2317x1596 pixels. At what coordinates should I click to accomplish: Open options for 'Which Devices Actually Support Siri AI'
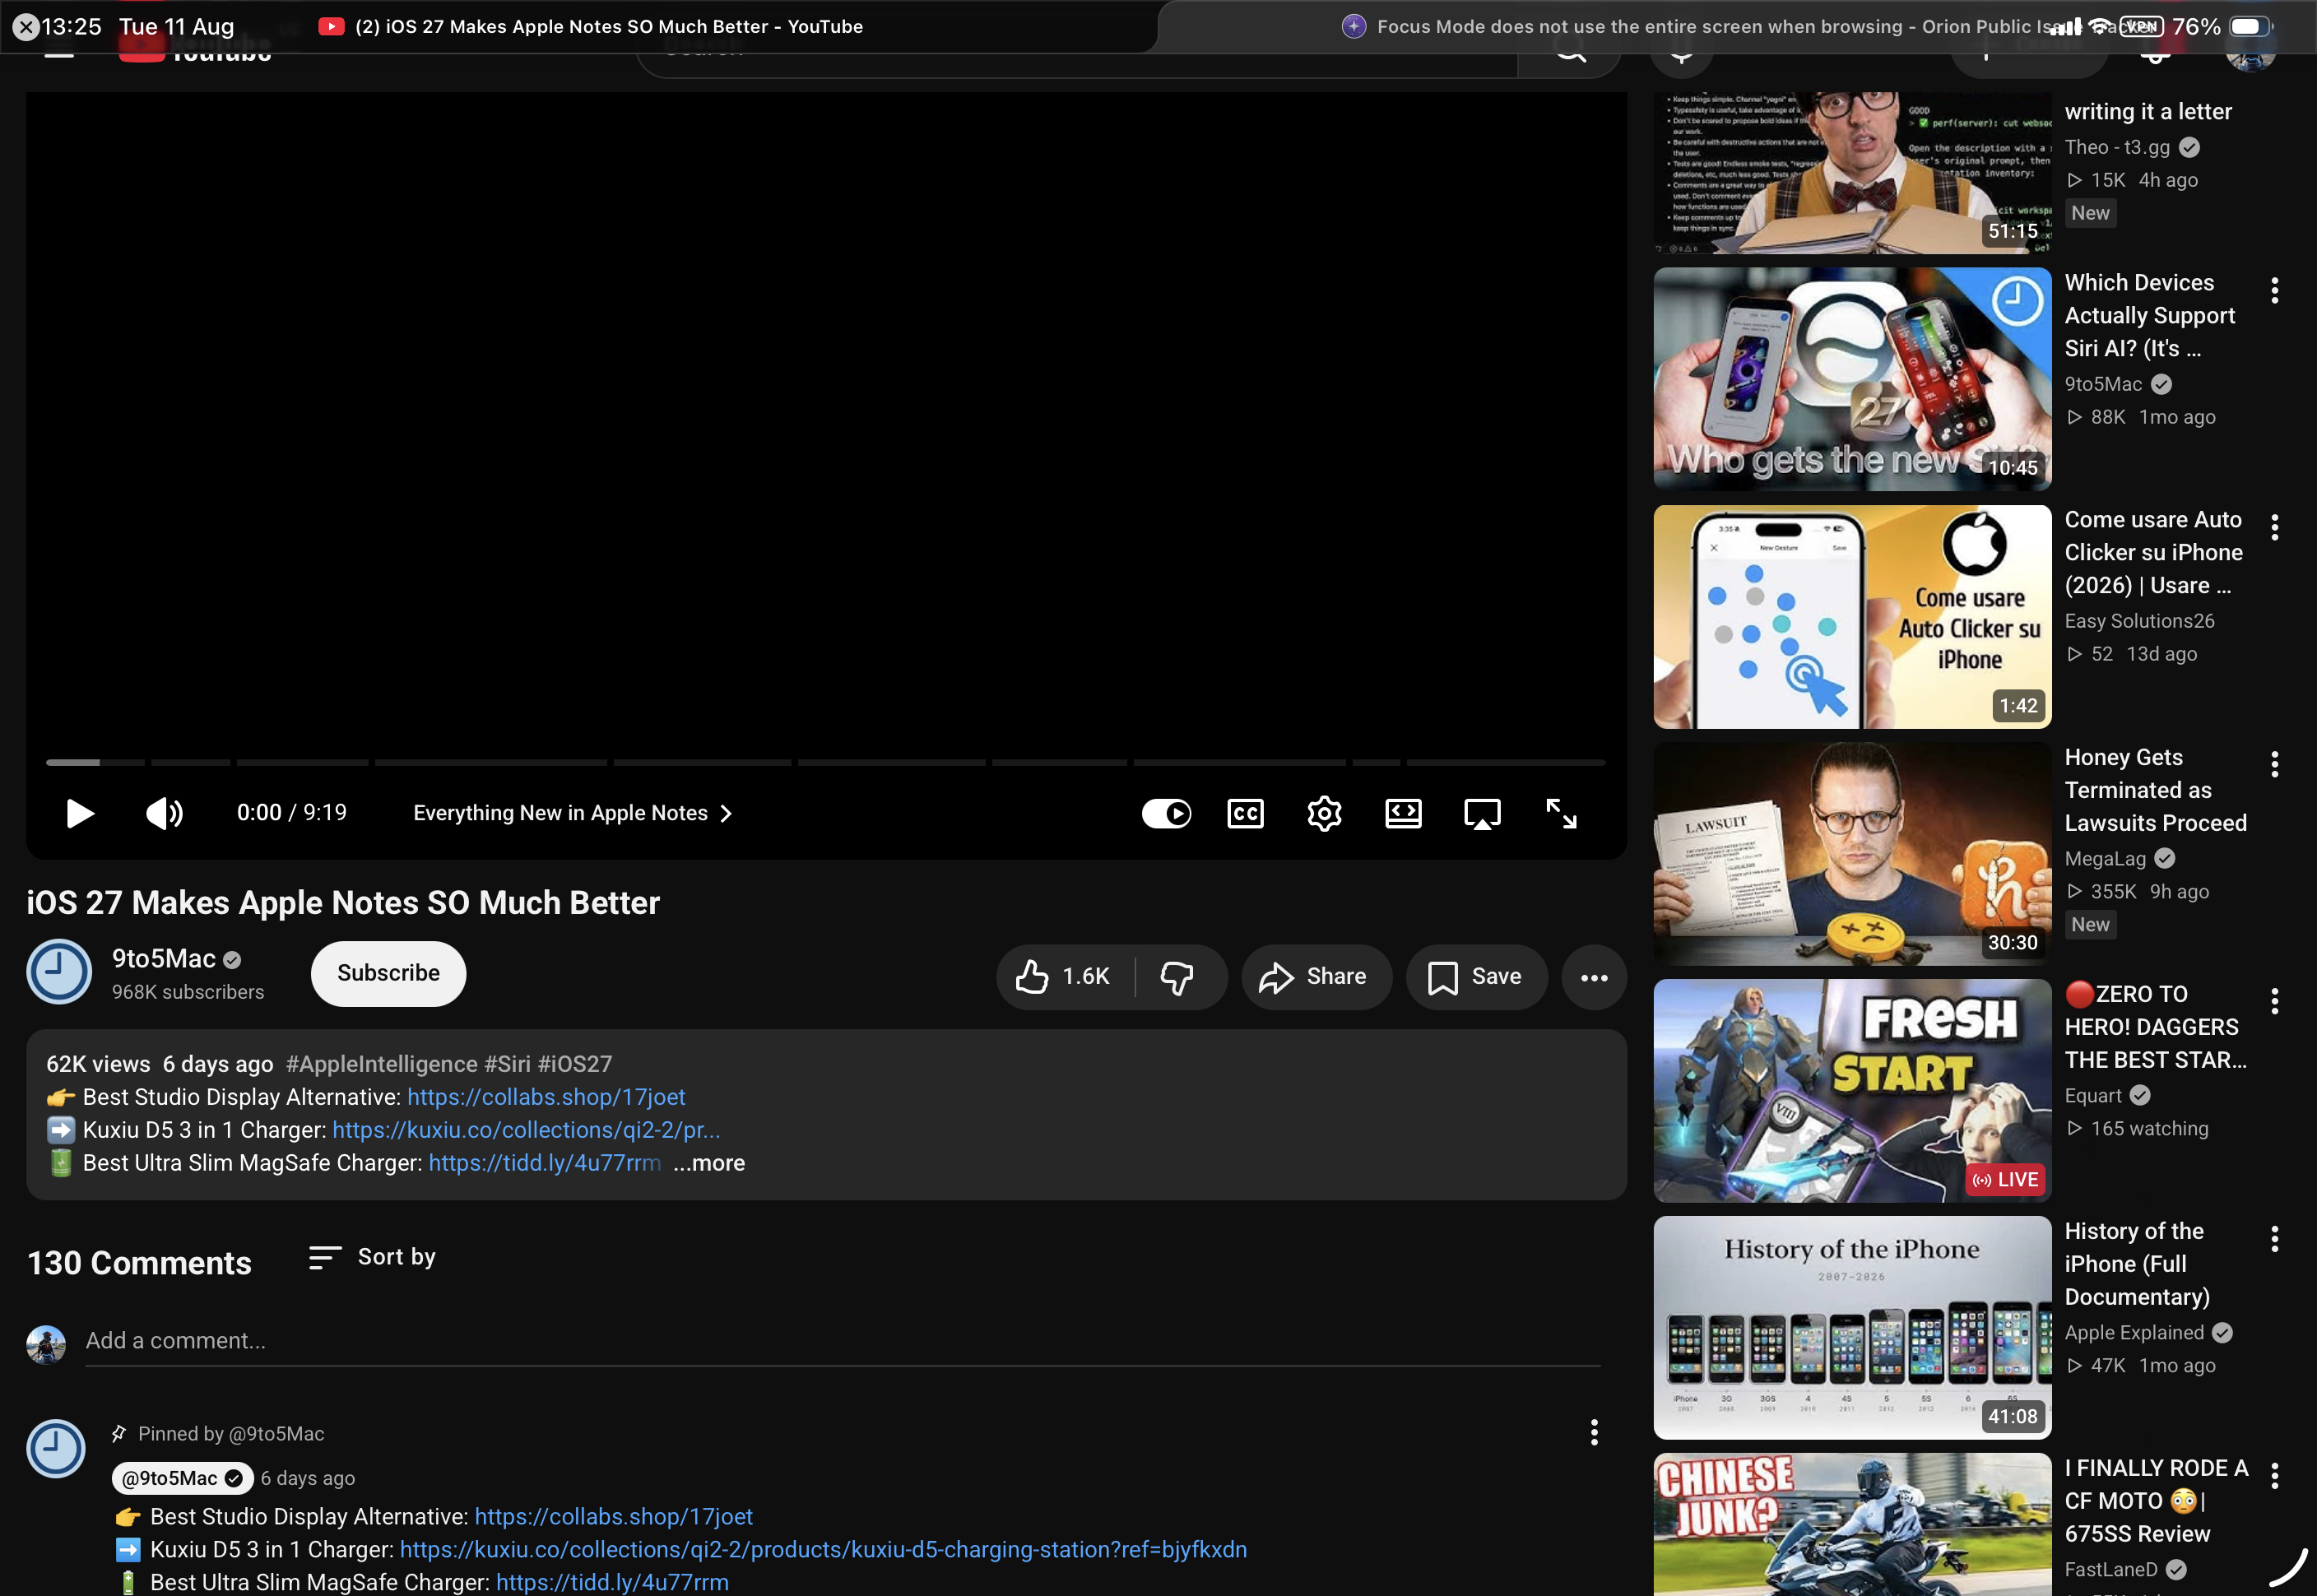pos(2274,290)
